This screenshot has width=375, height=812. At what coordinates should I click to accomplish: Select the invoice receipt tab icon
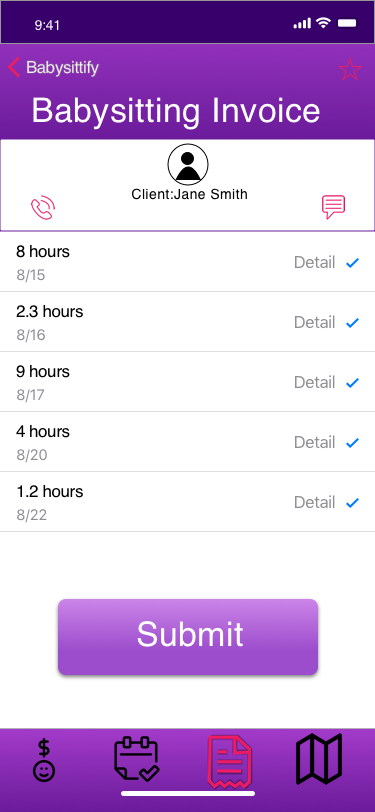click(x=230, y=761)
